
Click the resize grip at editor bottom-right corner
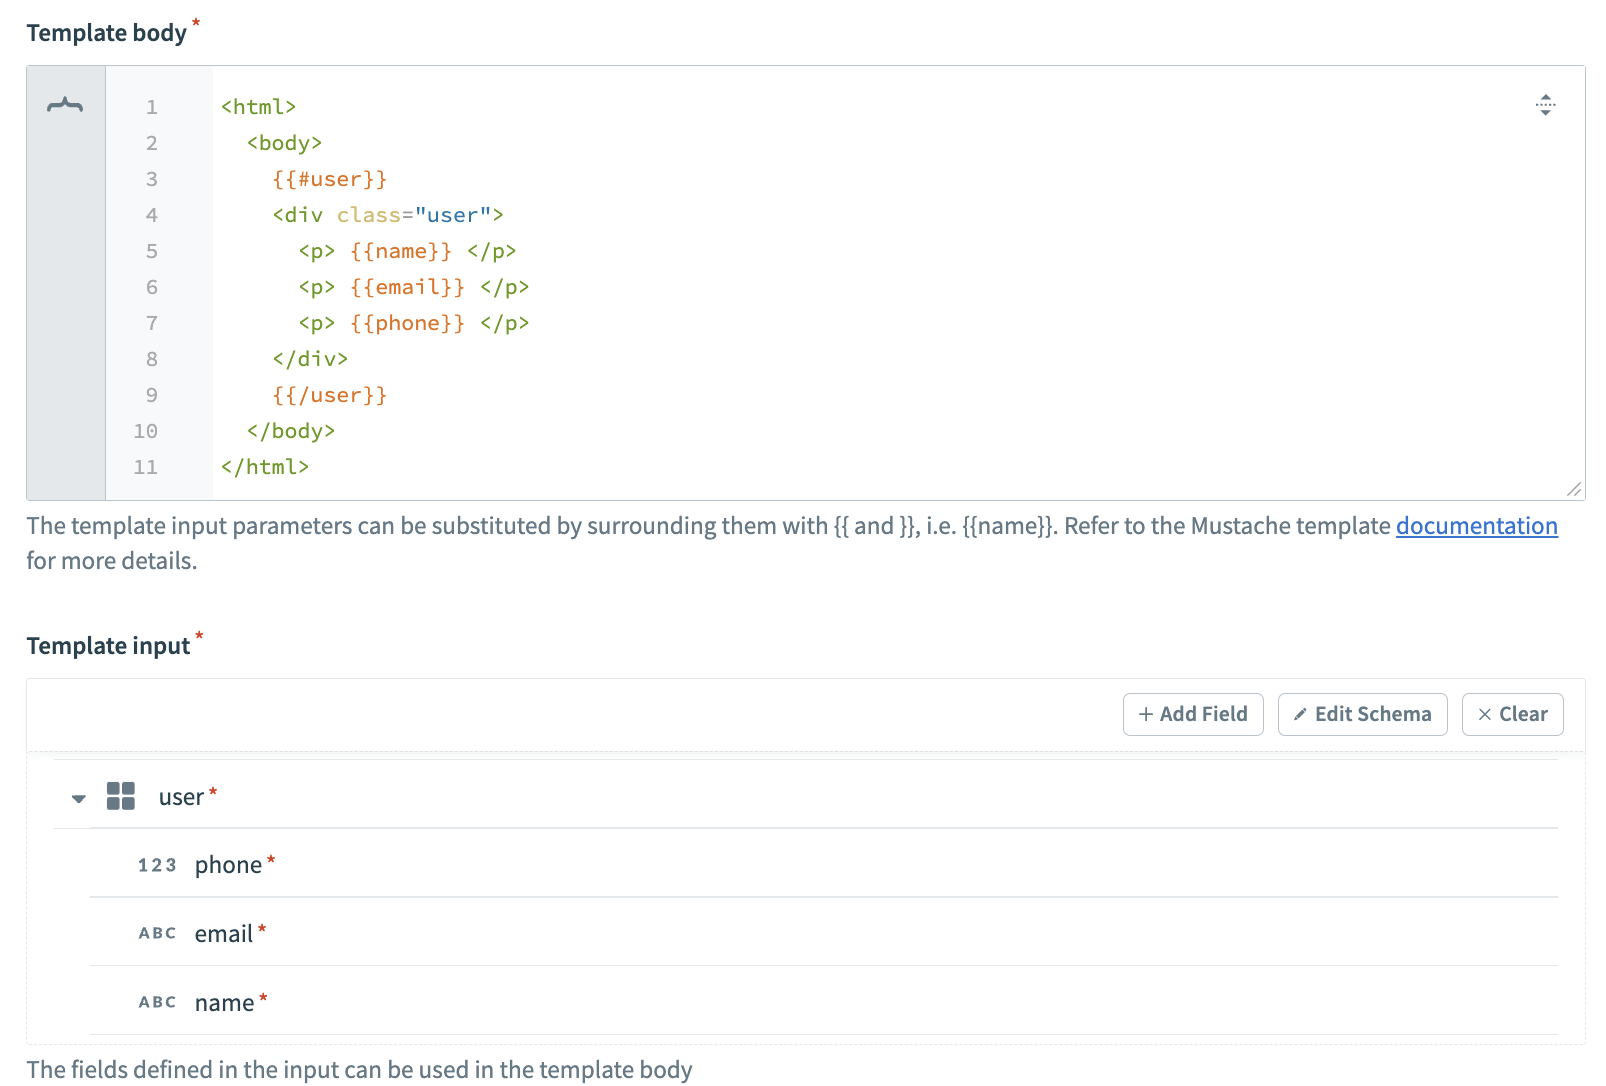click(x=1573, y=489)
